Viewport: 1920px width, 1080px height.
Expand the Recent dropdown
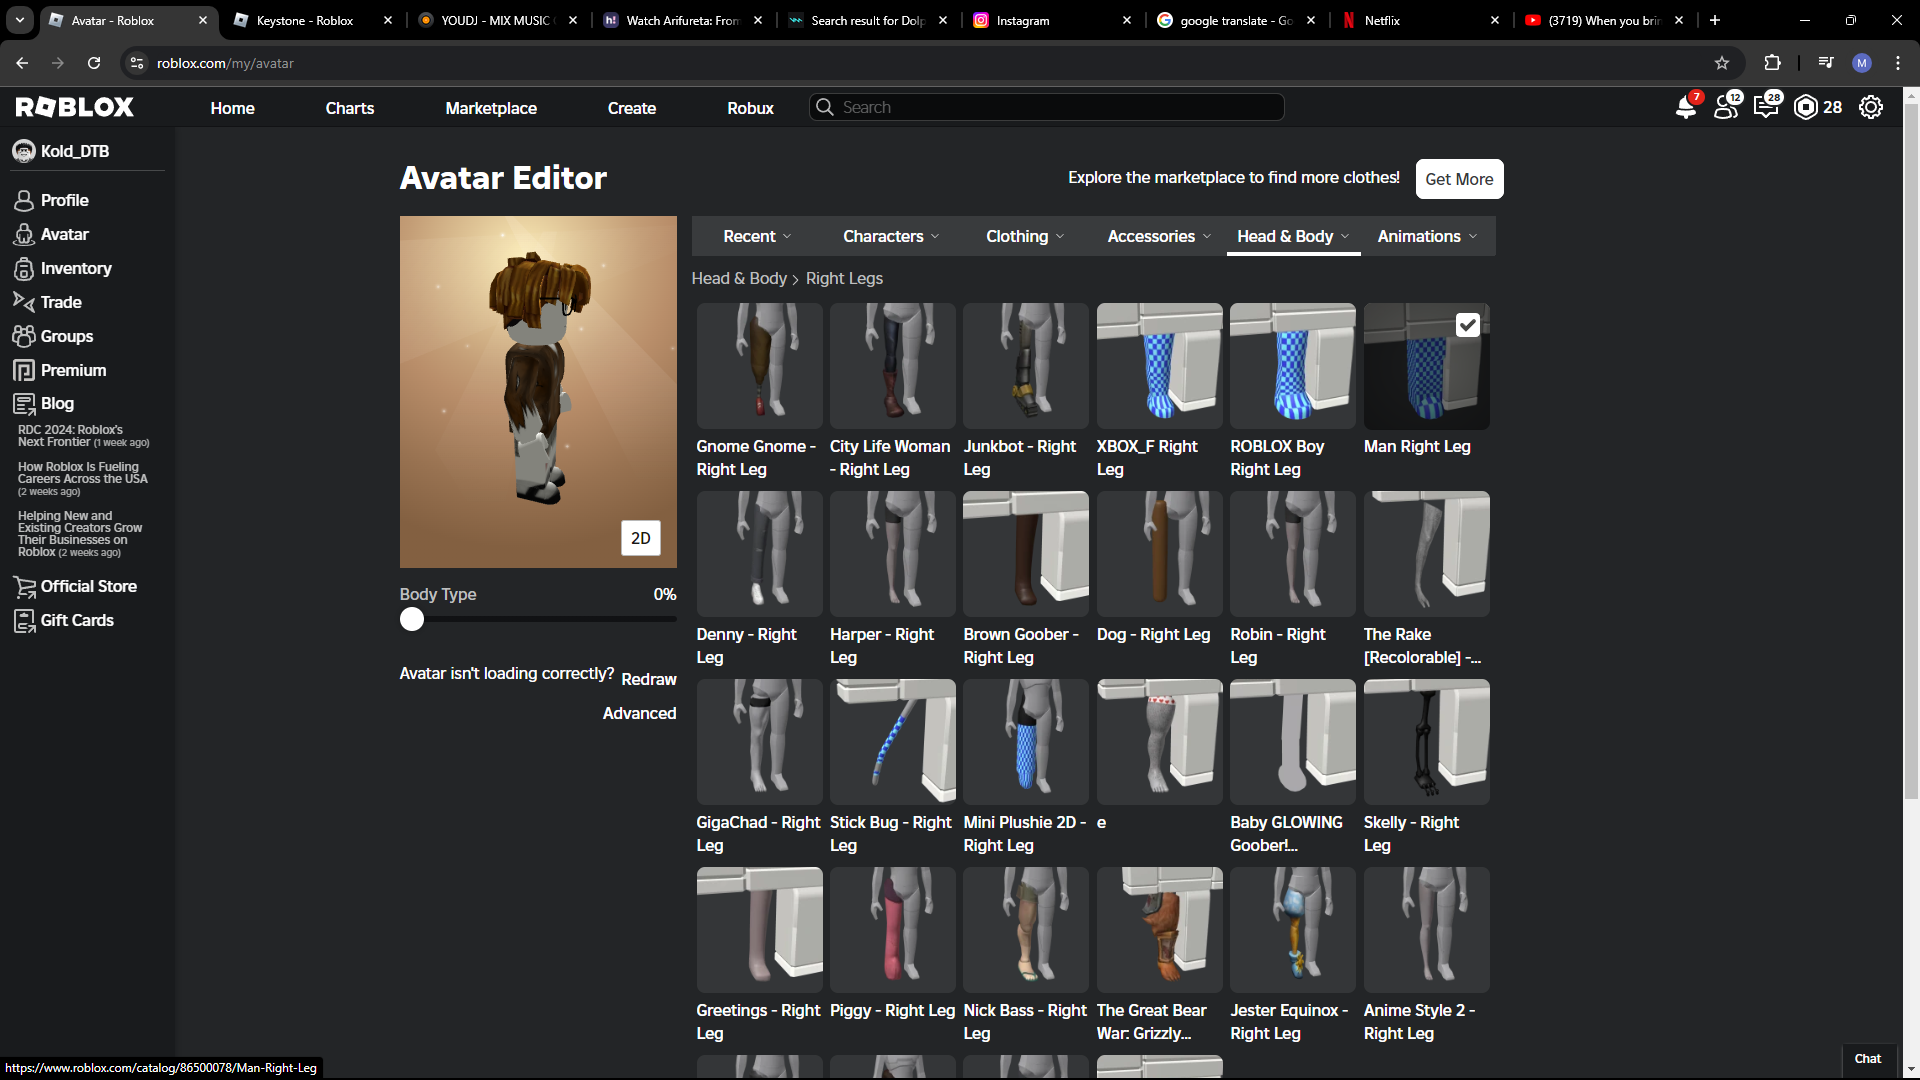click(757, 236)
